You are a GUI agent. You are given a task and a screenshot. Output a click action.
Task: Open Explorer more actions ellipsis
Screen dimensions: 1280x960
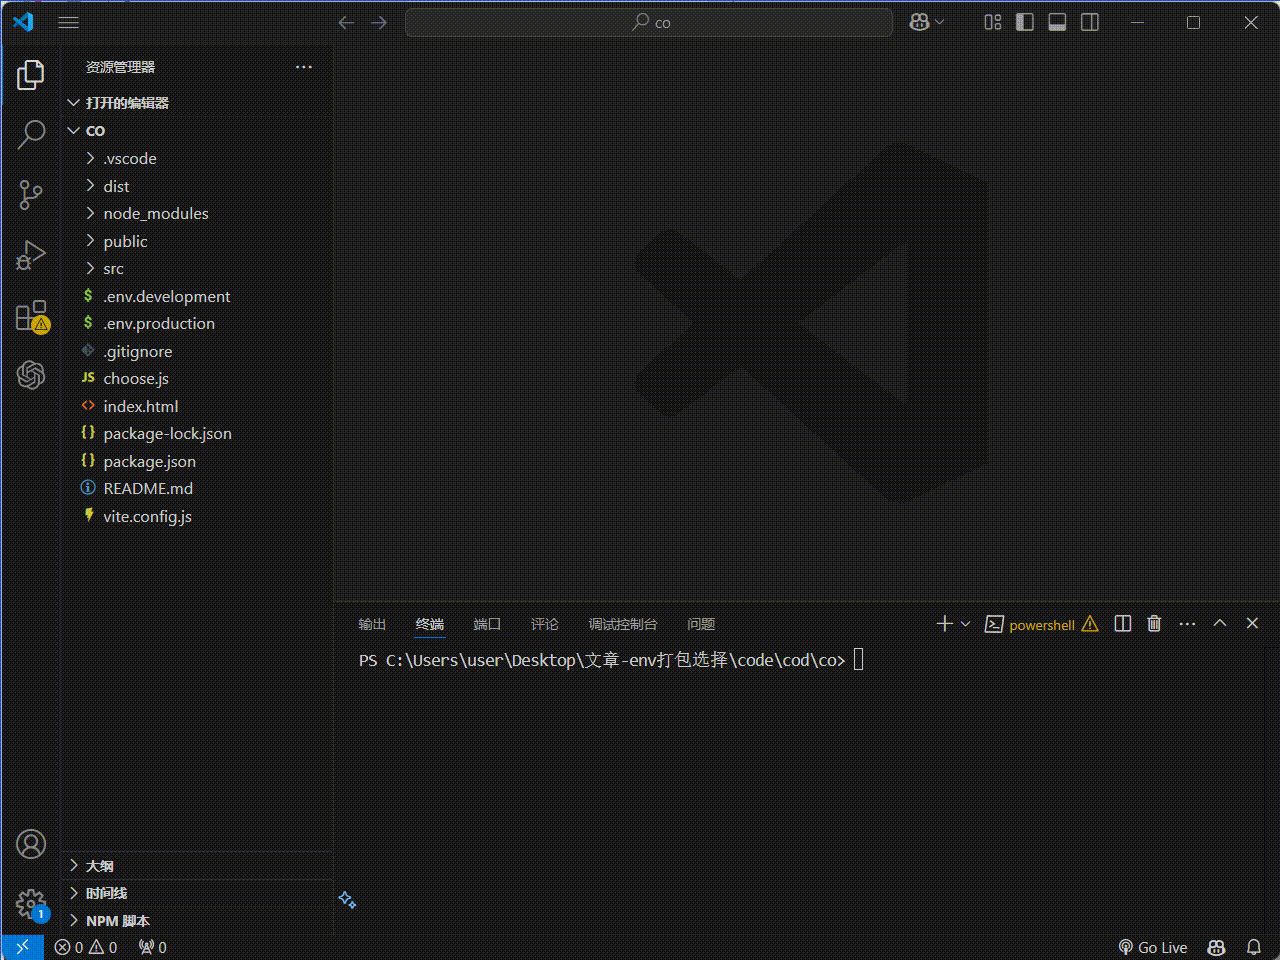(304, 67)
